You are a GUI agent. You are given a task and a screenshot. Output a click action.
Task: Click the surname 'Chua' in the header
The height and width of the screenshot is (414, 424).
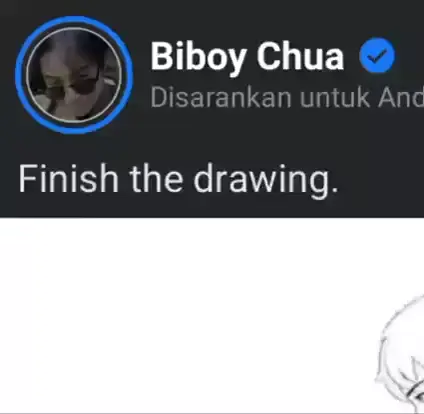pyautogui.click(x=300, y=56)
